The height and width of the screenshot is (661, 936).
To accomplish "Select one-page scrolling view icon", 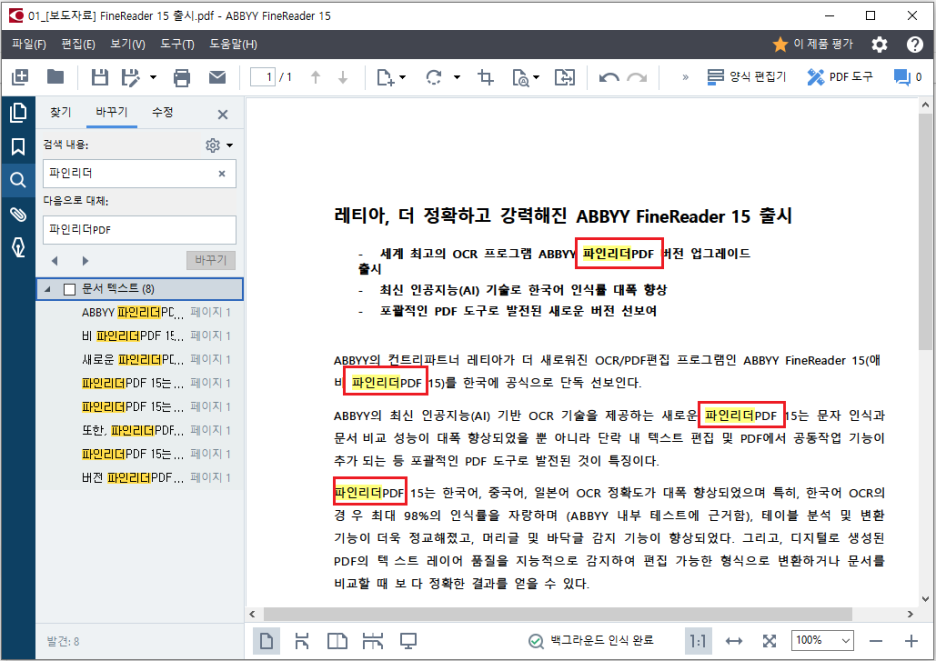I will 302,641.
